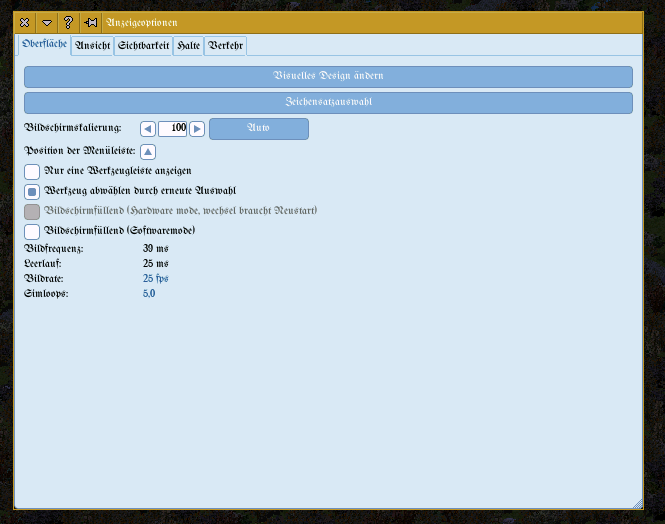
Task: Open the Sichtbarkeit tab
Action: [143, 46]
